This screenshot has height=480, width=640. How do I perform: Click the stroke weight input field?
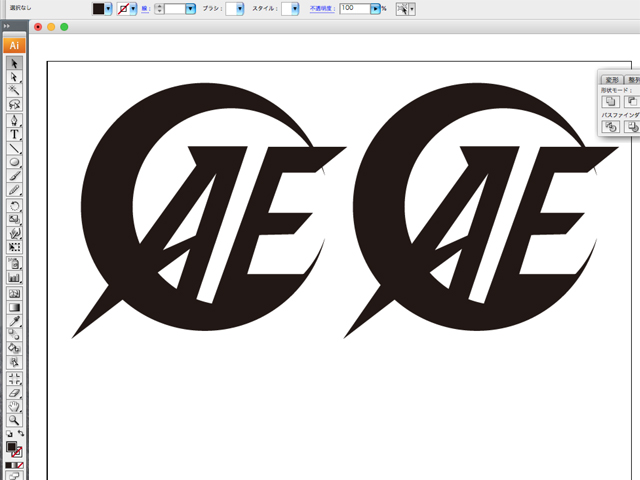[x=175, y=9]
